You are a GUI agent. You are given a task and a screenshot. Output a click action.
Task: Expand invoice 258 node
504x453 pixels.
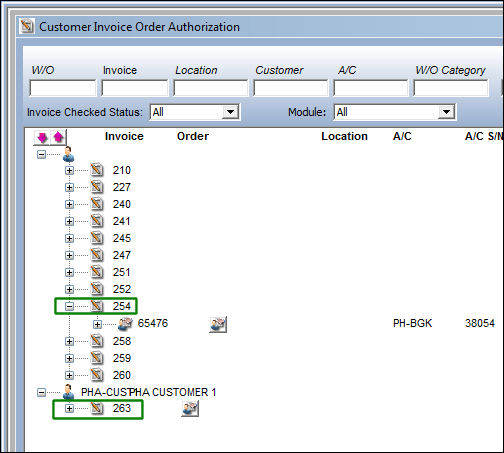pyautogui.click(x=69, y=341)
